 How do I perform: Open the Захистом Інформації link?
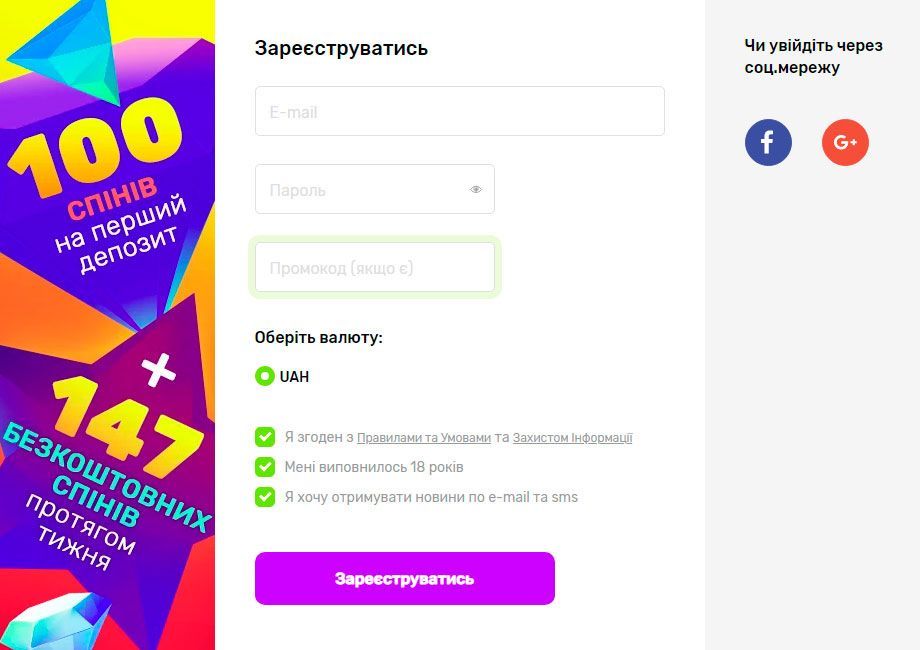(574, 438)
